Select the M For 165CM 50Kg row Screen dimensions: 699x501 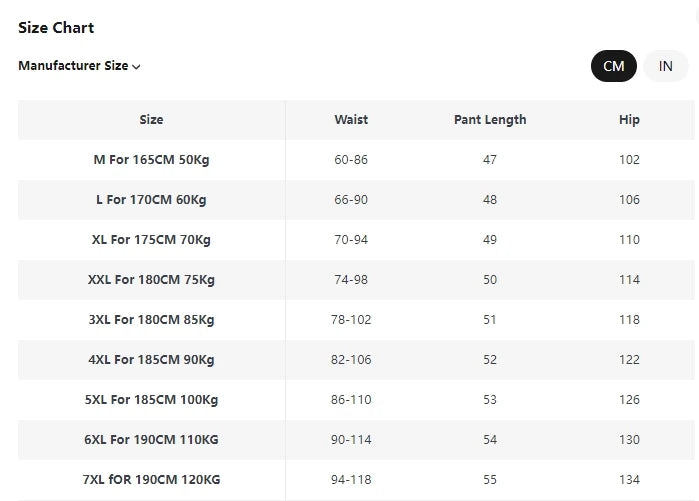356,160
